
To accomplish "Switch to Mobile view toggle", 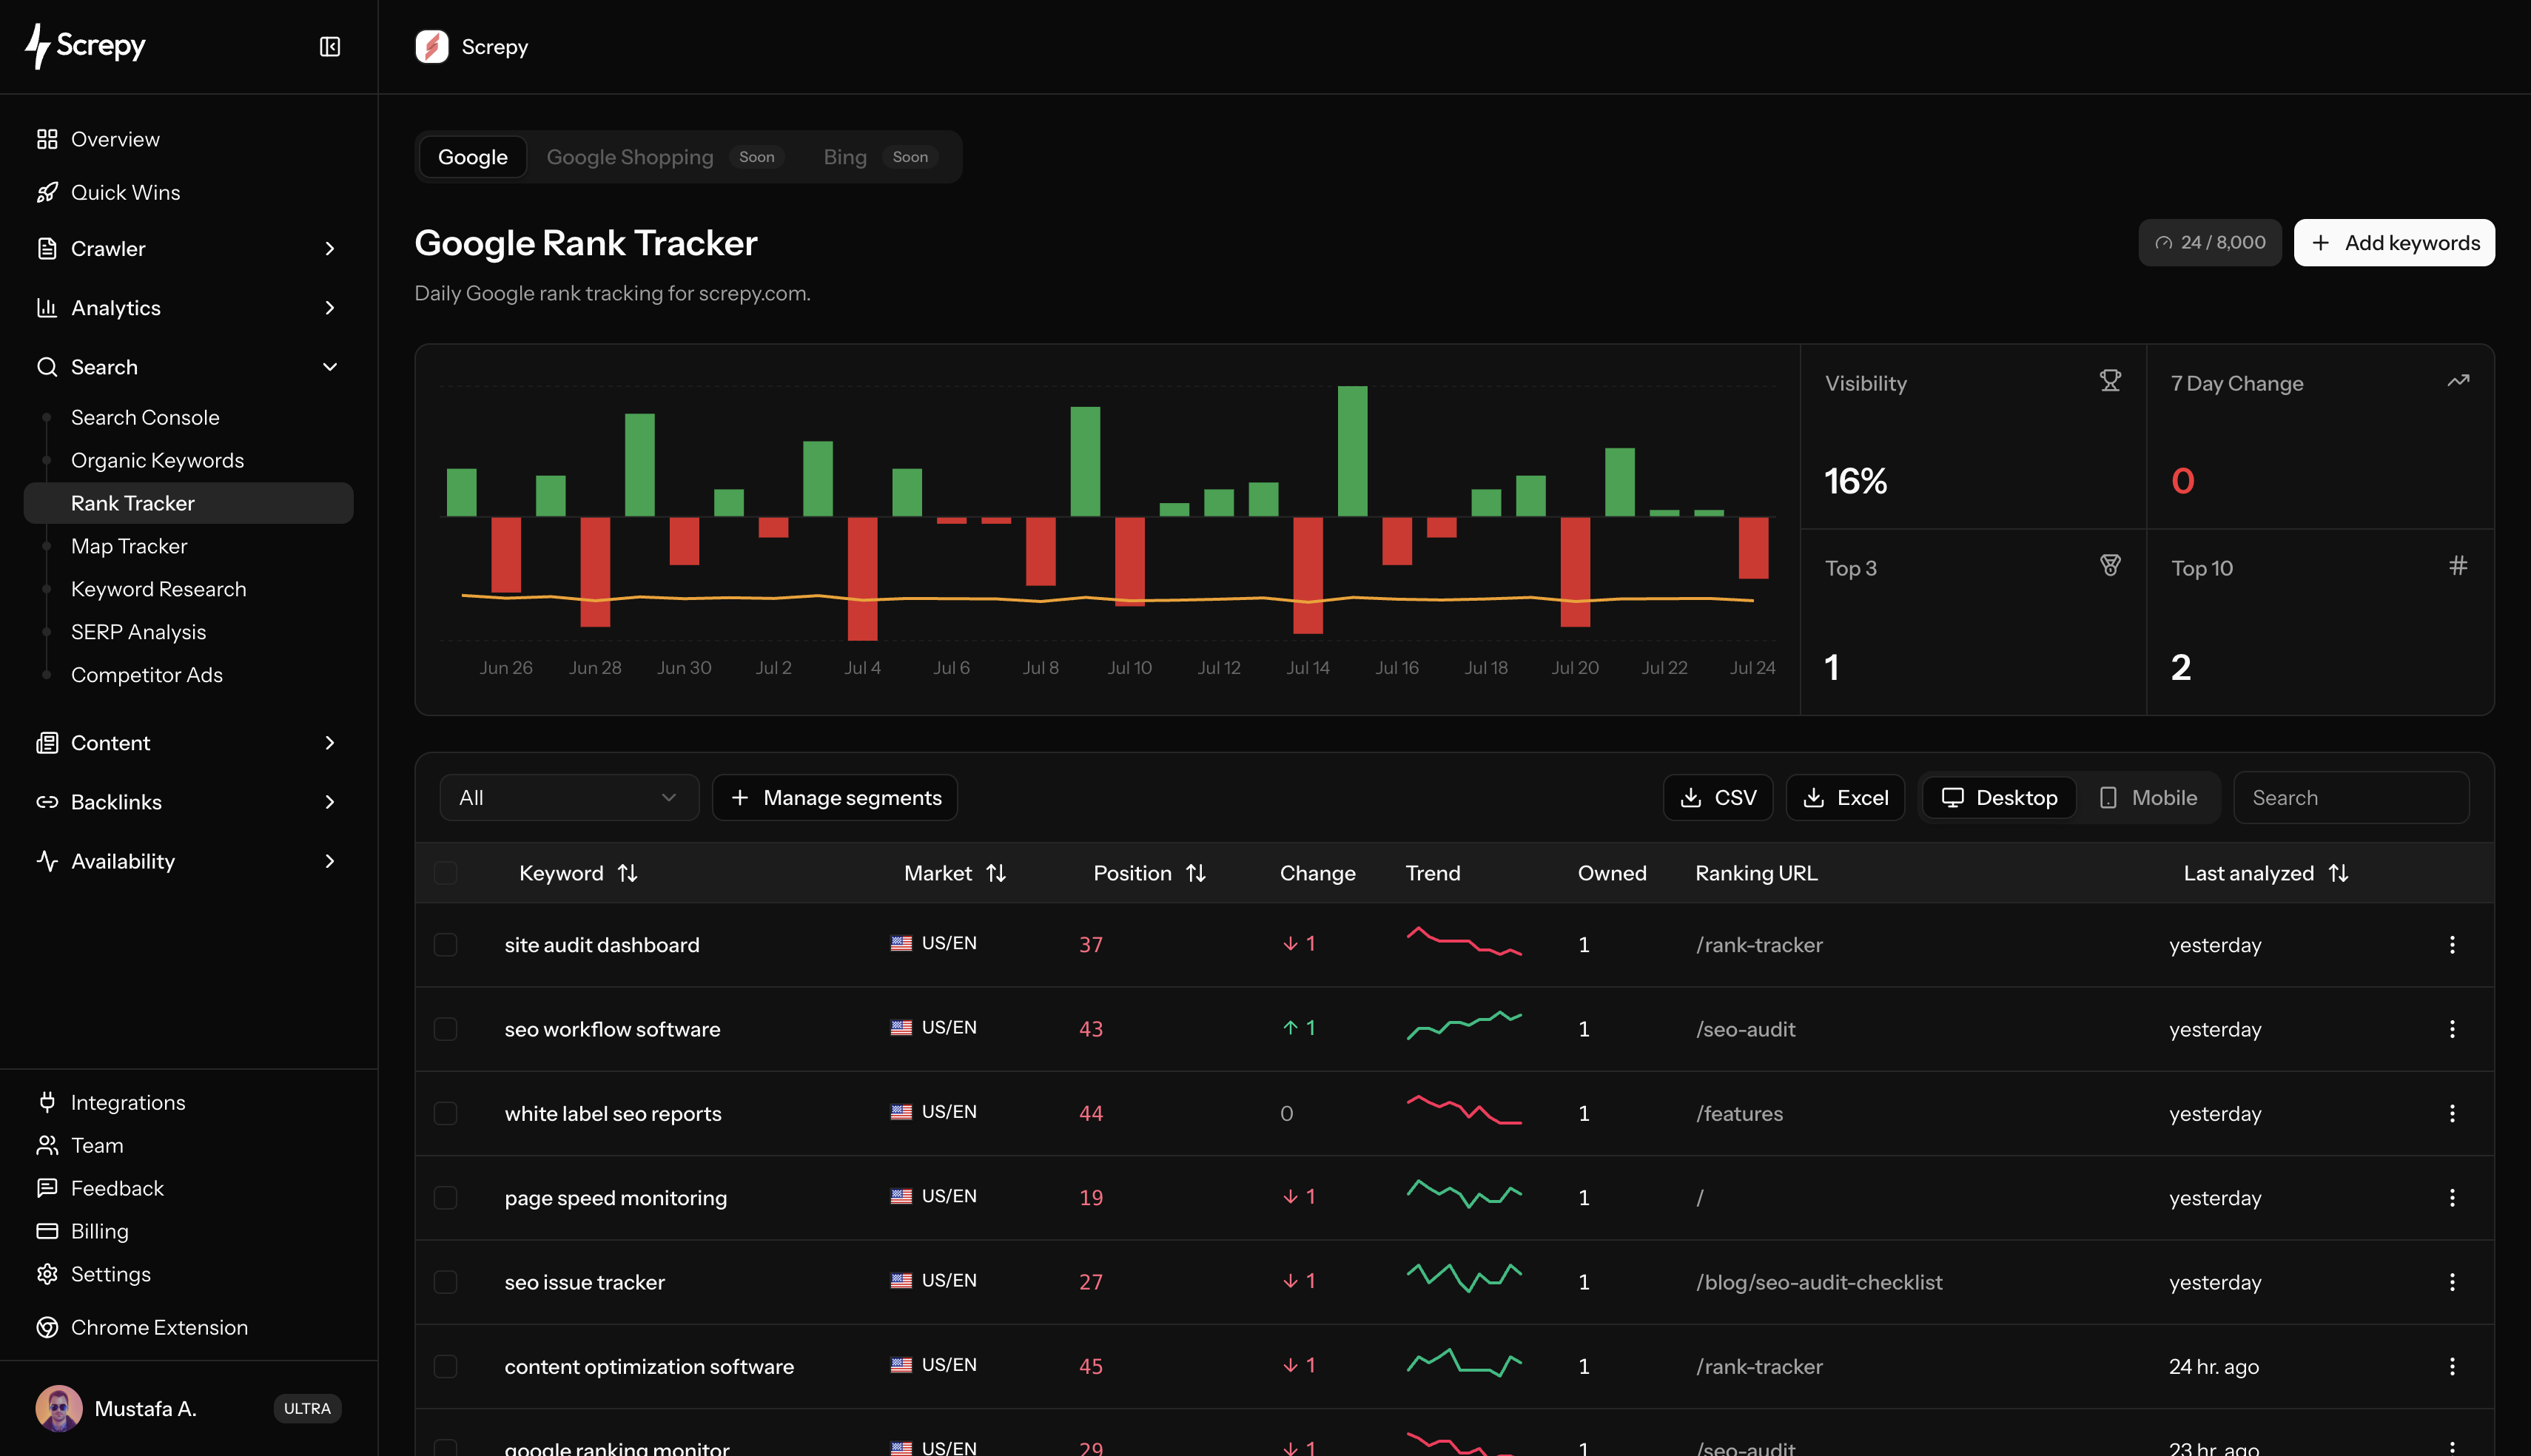I will 2147,798.
